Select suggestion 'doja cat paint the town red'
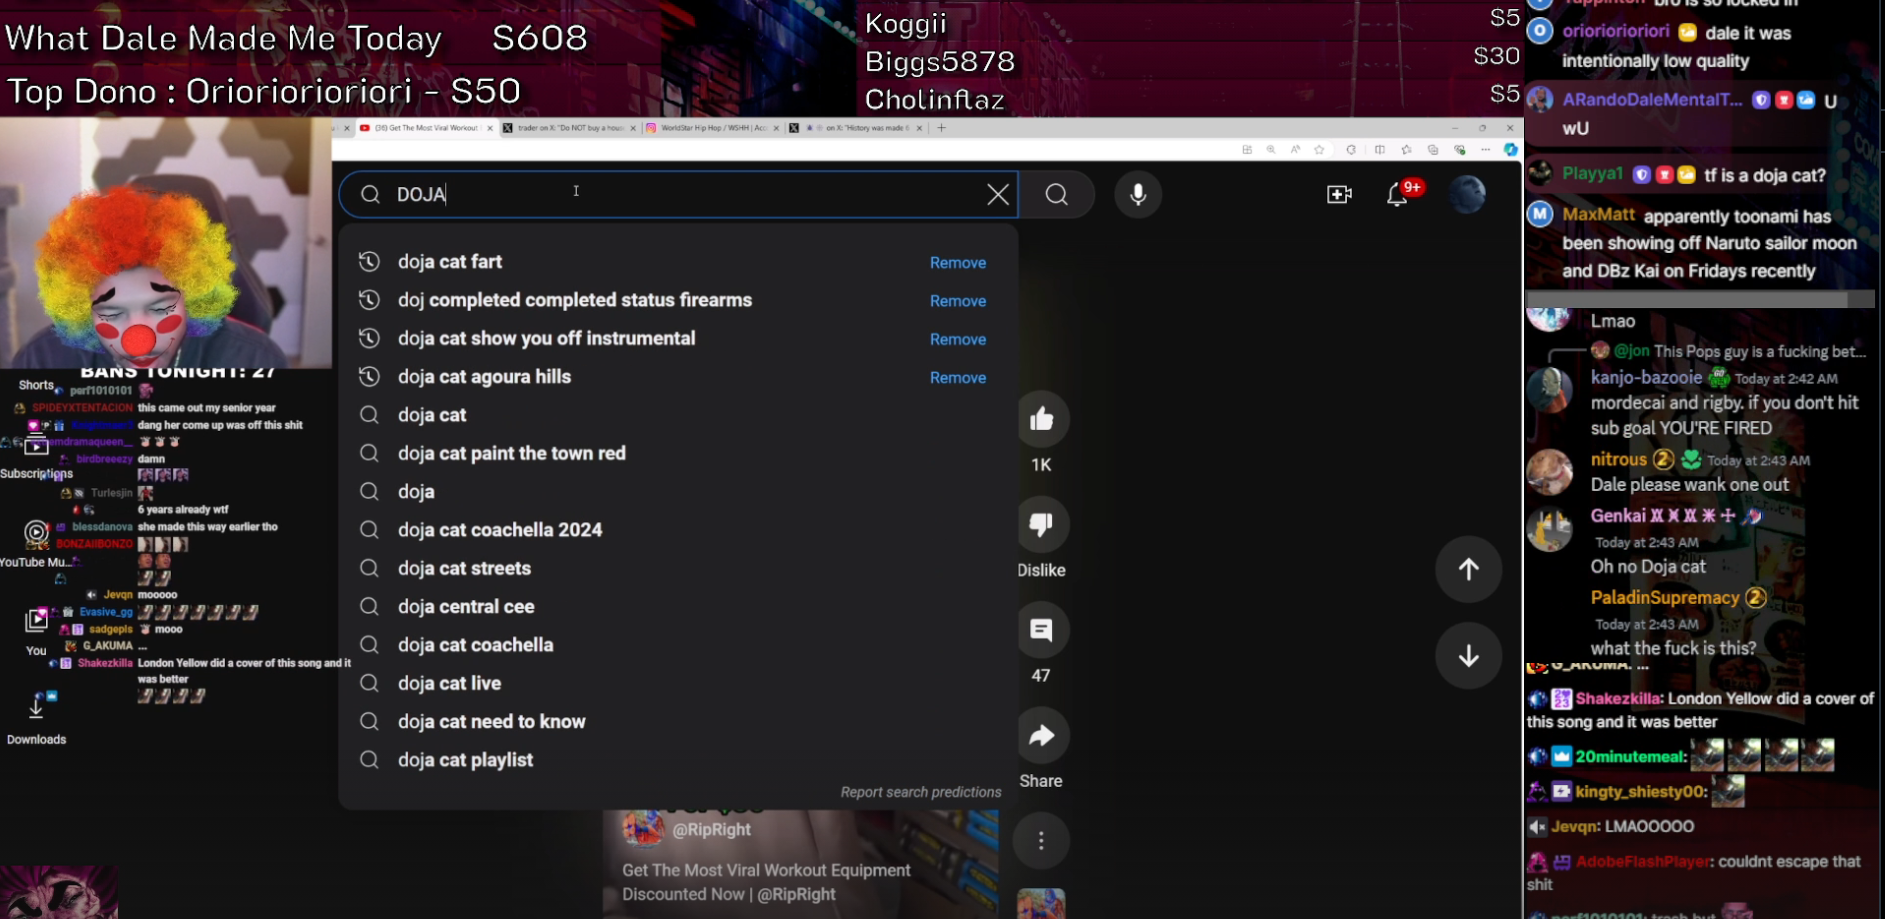This screenshot has height=919, width=1885. pos(512,453)
